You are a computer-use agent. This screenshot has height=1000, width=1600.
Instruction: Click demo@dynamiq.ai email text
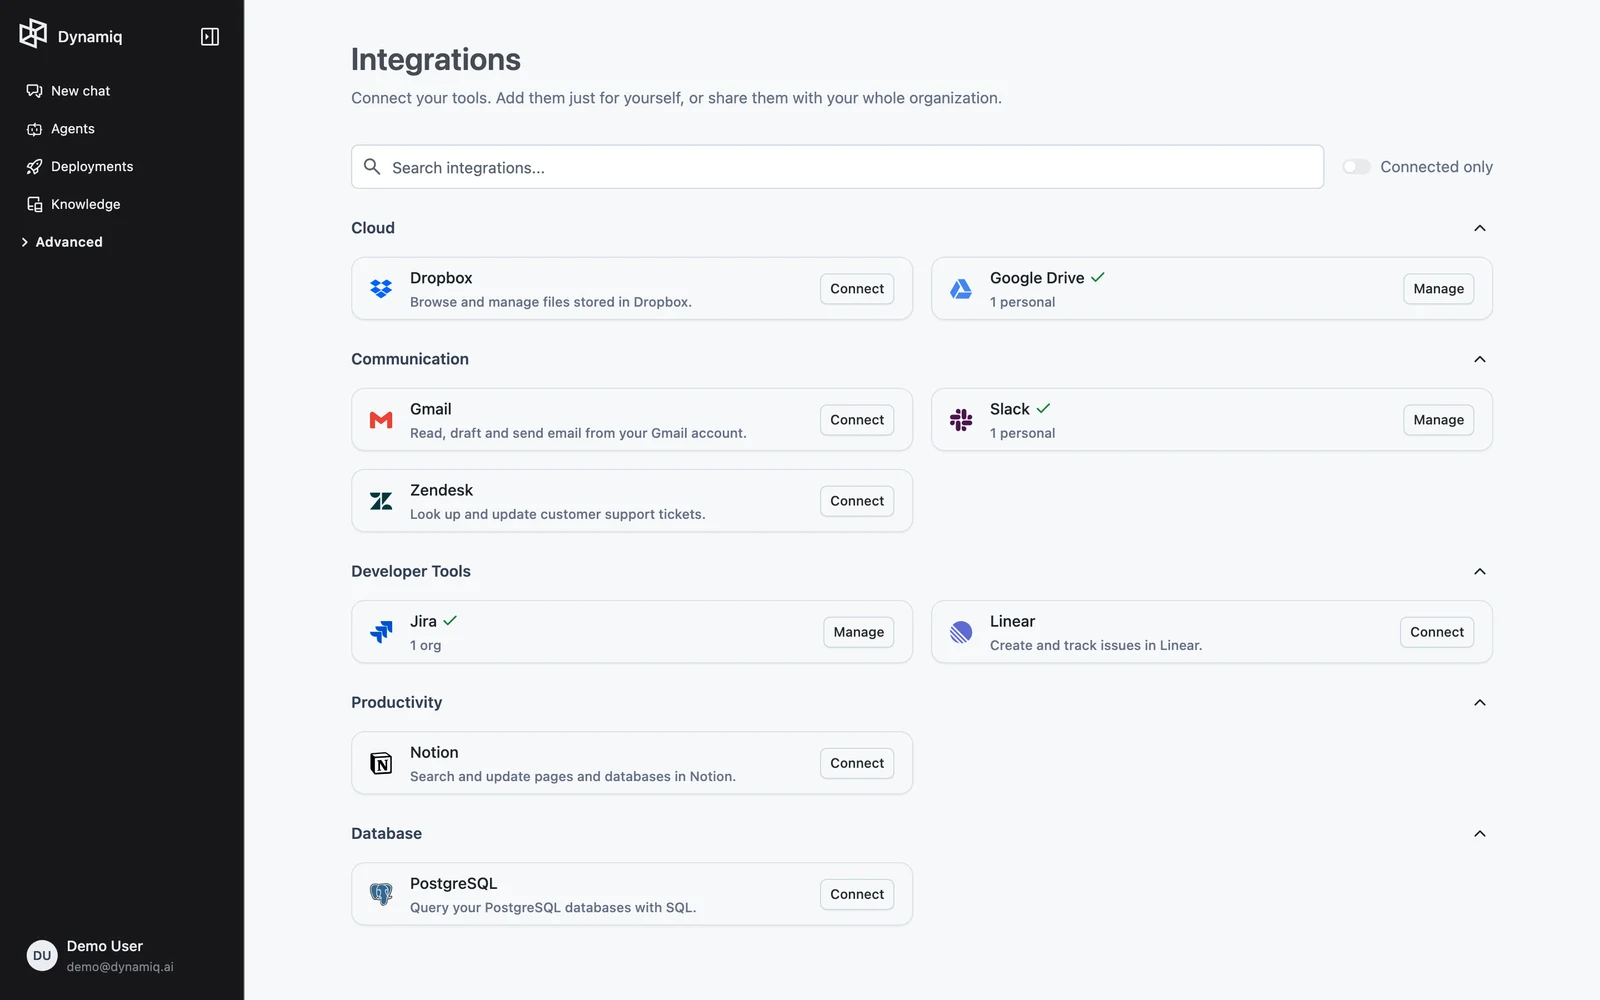click(x=120, y=967)
